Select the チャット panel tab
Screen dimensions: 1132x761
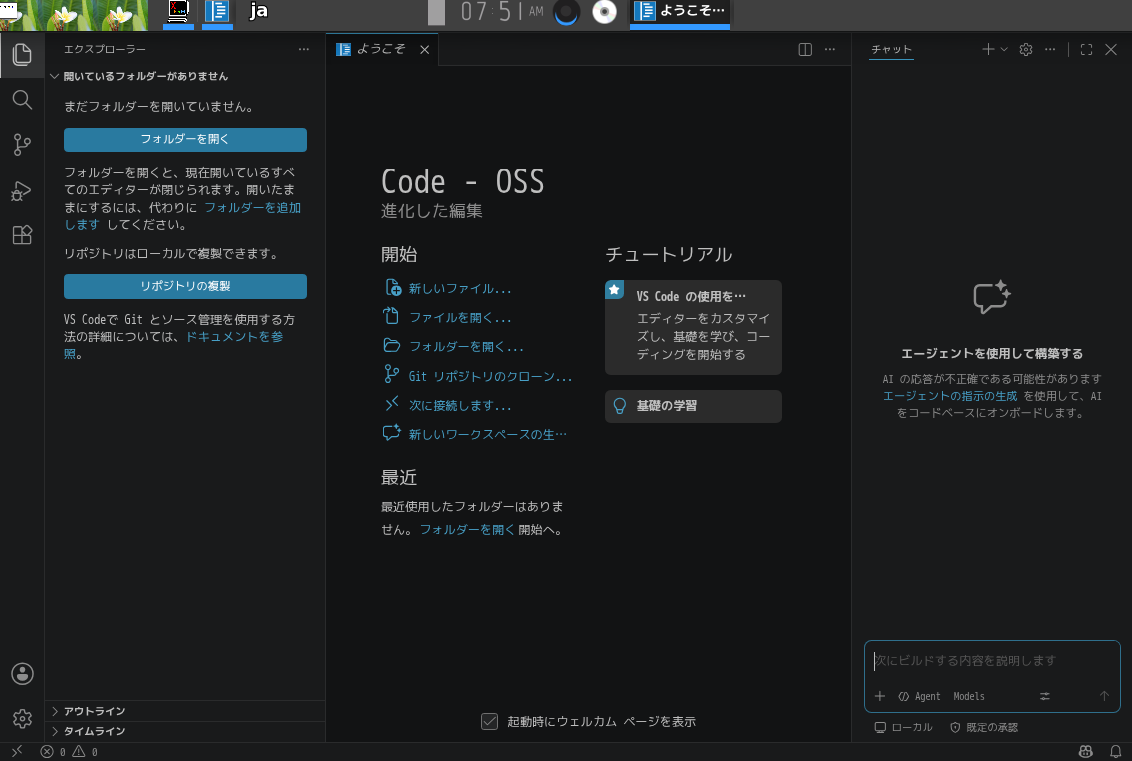coord(891,49)
